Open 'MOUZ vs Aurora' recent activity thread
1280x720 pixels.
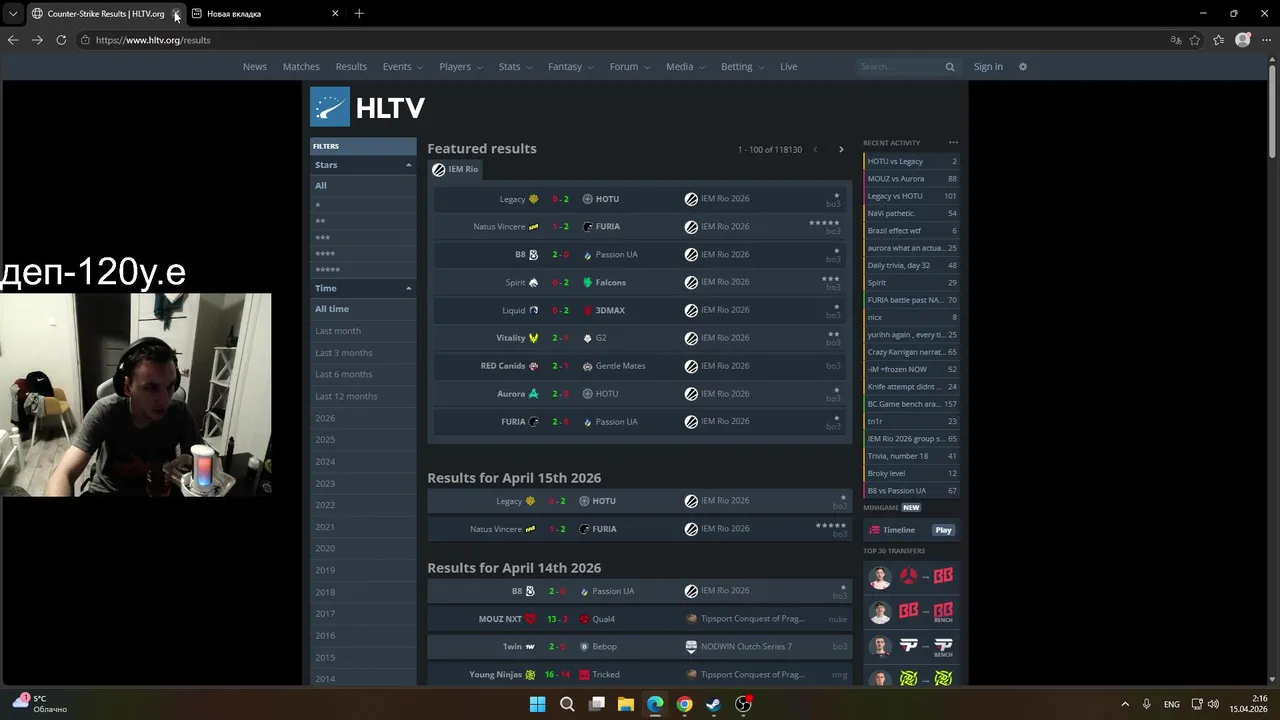[x=911, y=179]
